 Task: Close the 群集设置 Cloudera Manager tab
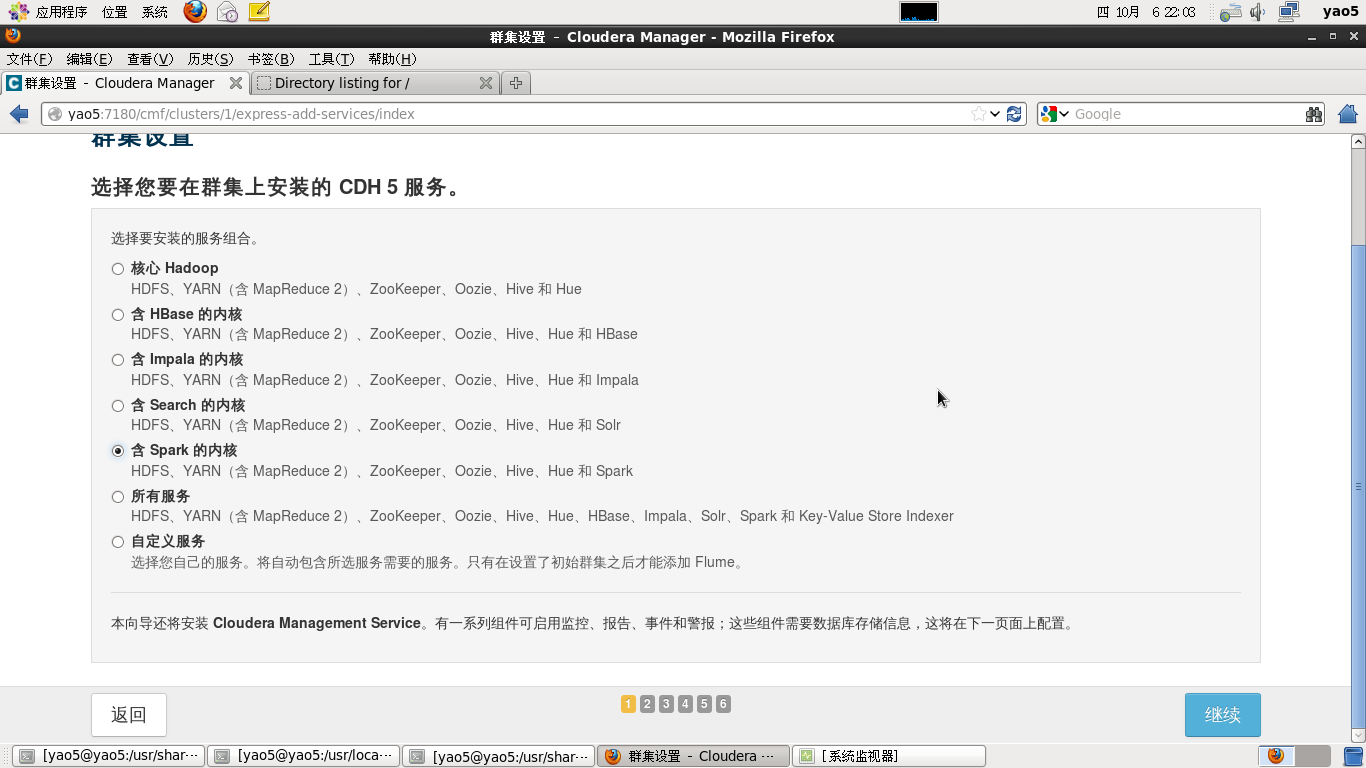[x=236, y=83]
